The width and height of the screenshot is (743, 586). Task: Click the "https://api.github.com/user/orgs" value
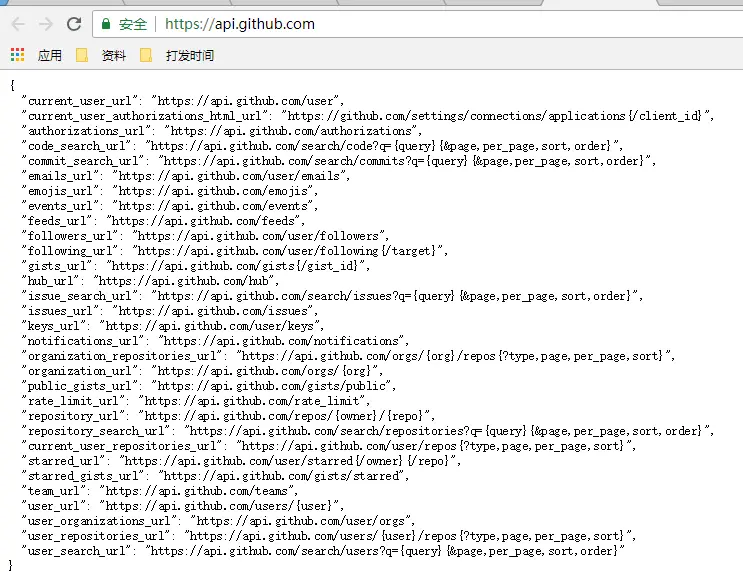(x=300, y=521)
